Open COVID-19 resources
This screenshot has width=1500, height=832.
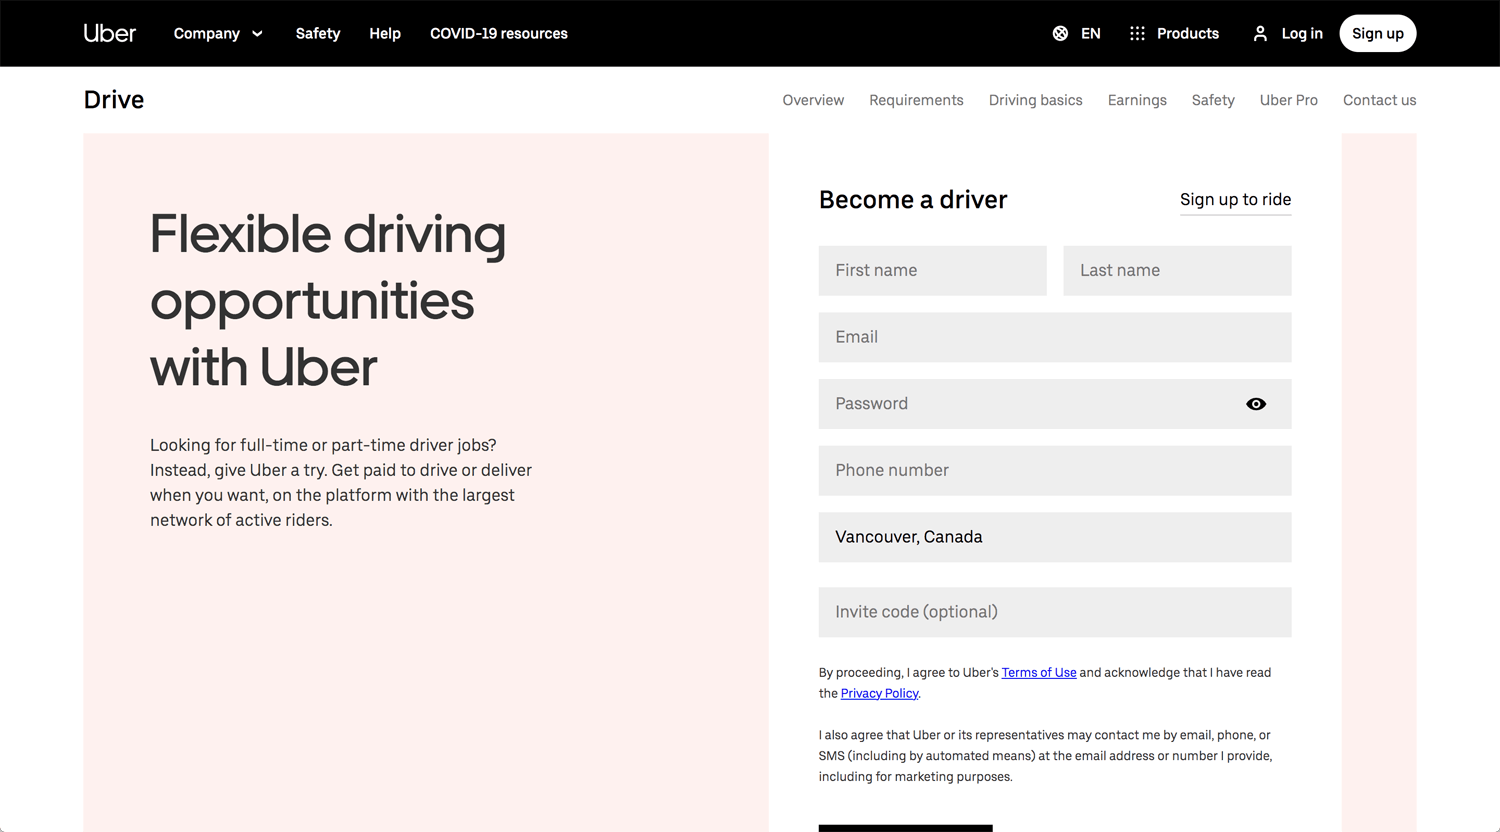(x=499, y=33)
